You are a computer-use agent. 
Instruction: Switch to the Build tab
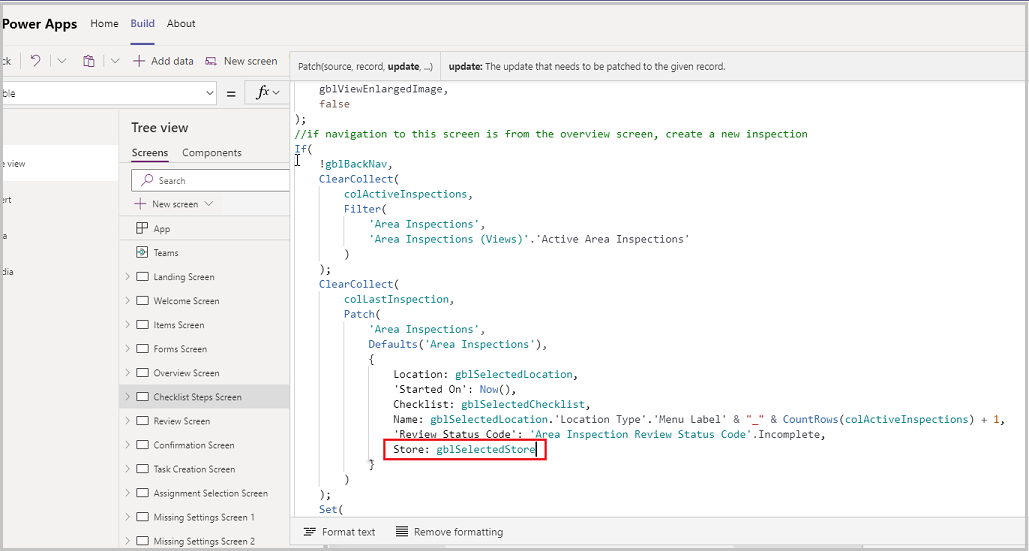pos(142,24)
